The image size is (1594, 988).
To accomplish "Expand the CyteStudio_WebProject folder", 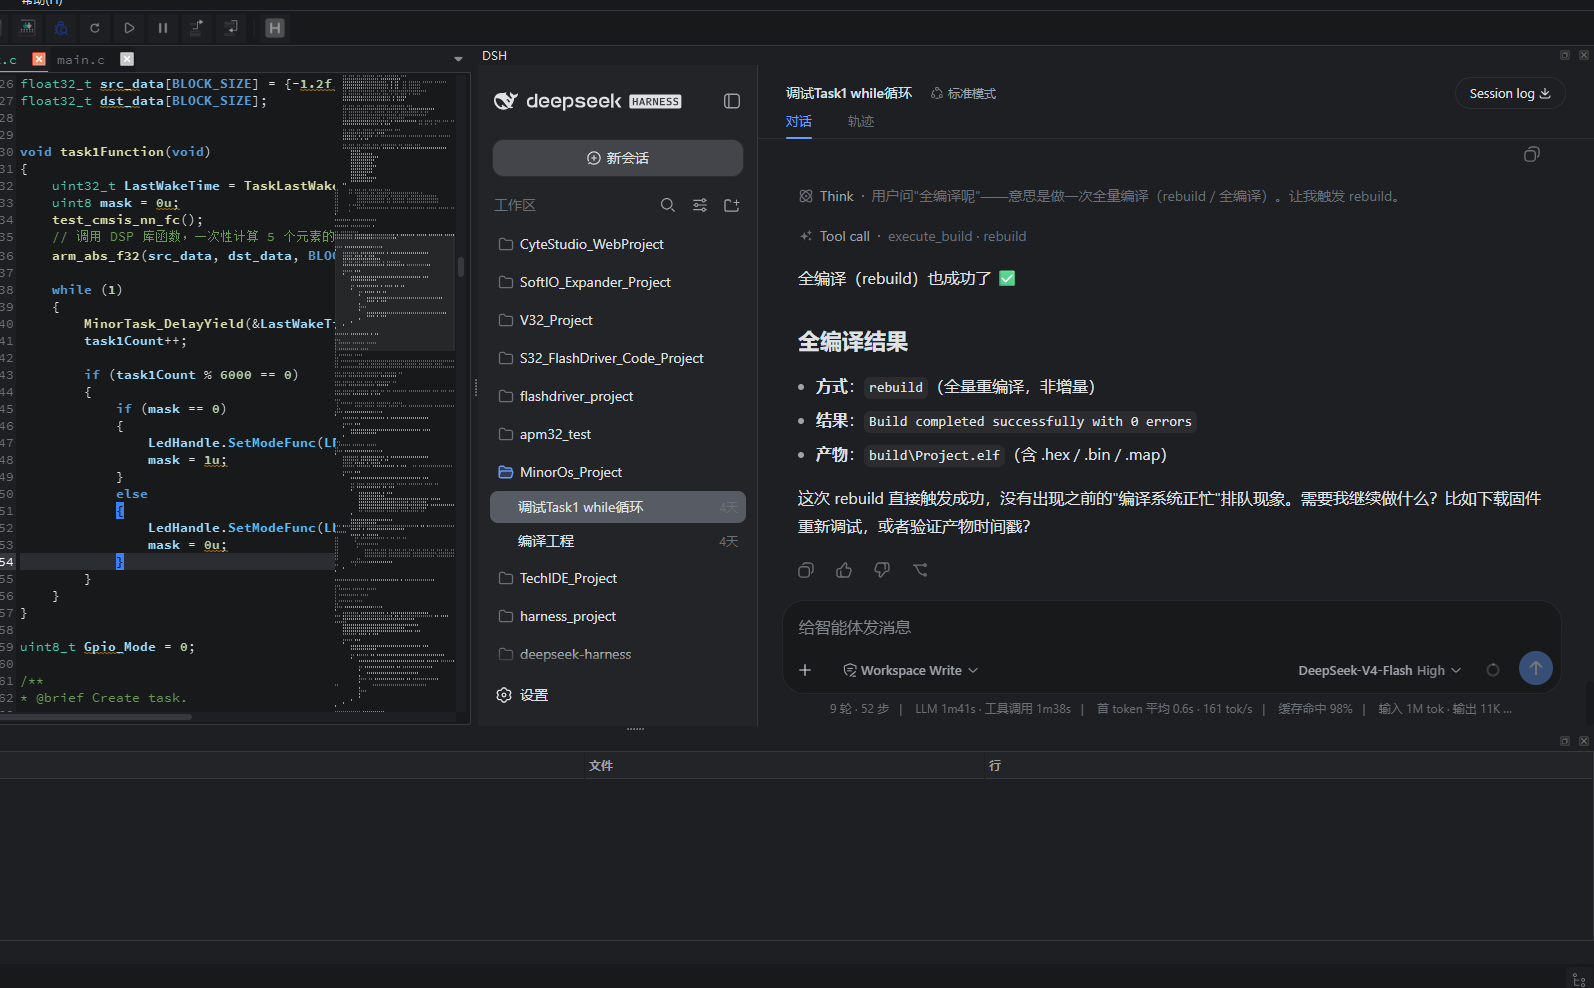I will (x=618, y=244).
